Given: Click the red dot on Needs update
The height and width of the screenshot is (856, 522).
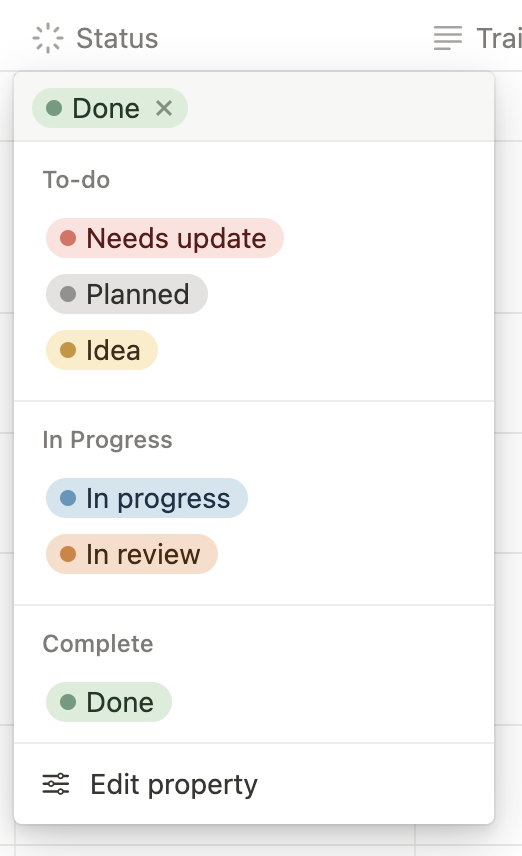Looking at the screenshot, I should click(68, 238).
